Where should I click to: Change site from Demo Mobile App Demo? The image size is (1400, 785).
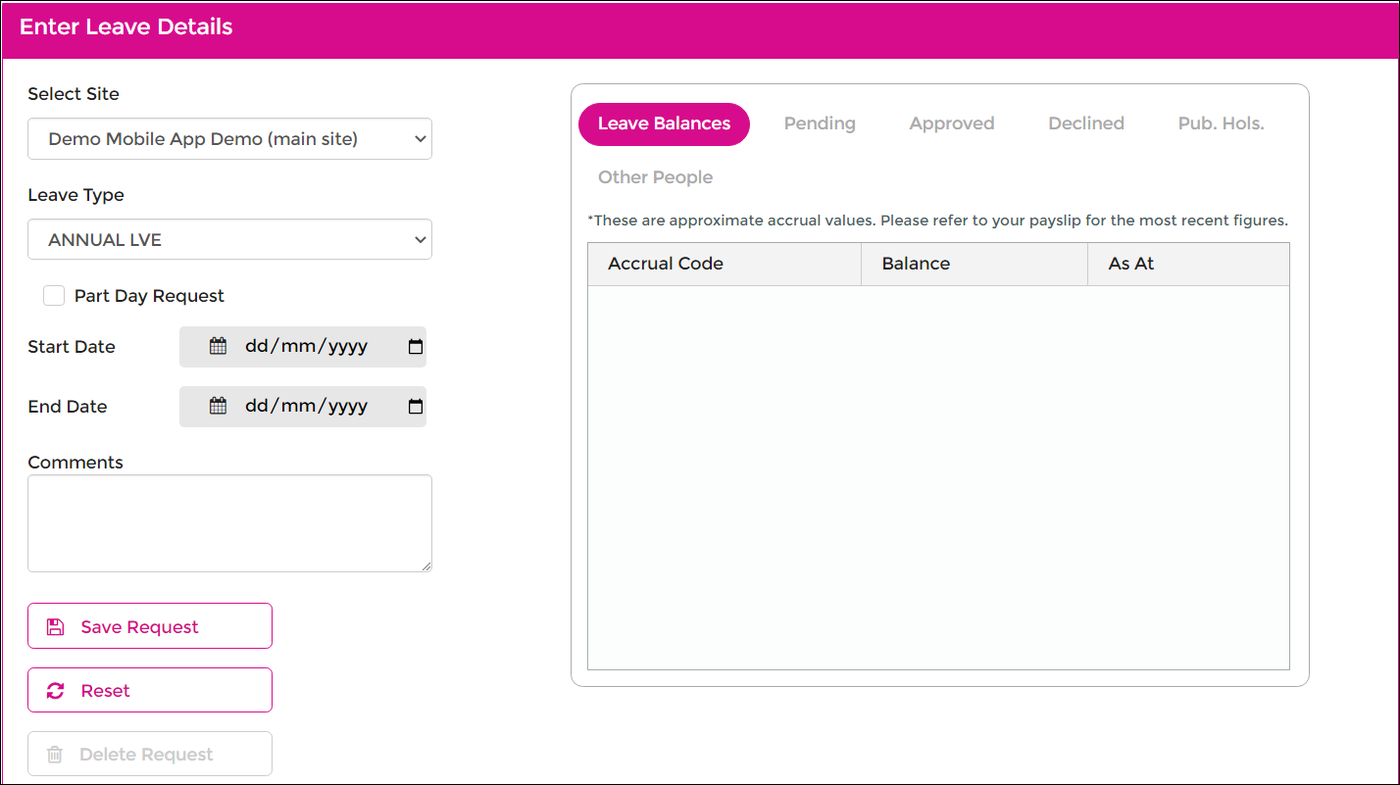click(x=230, y=139)
